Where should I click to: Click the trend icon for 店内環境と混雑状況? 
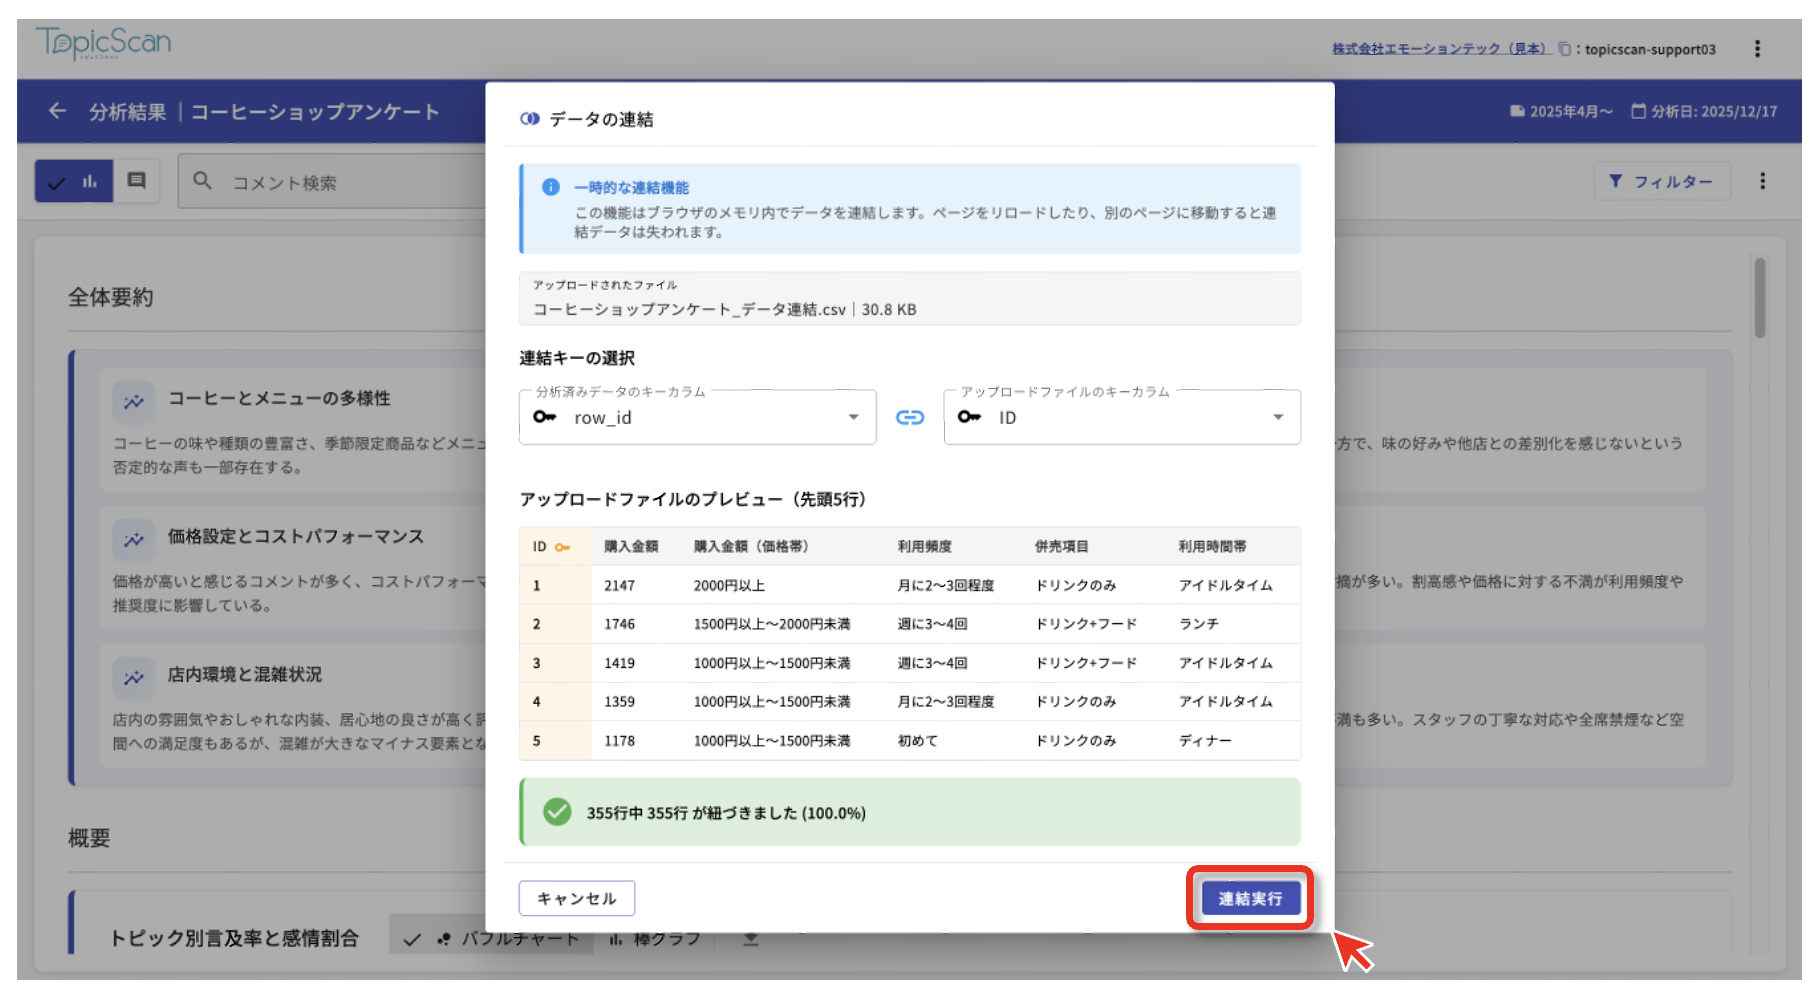tap(134, 677)
